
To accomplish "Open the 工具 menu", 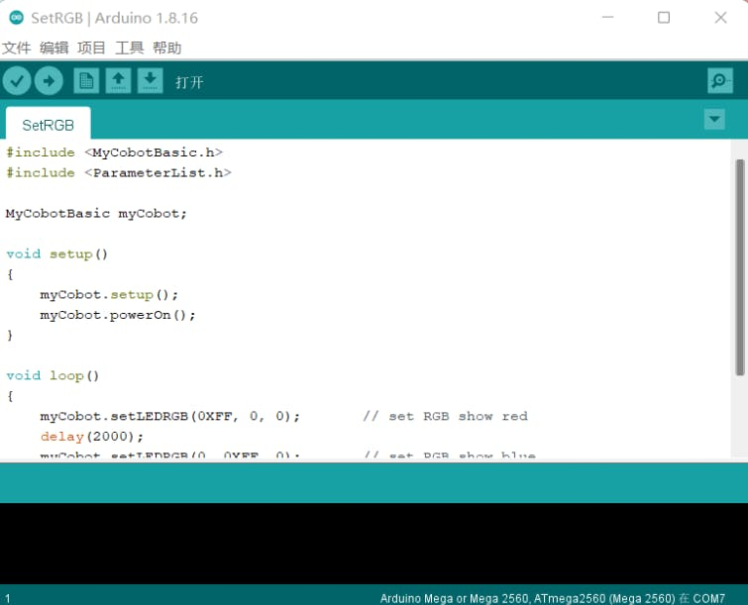I will click(x=129, y=48).
